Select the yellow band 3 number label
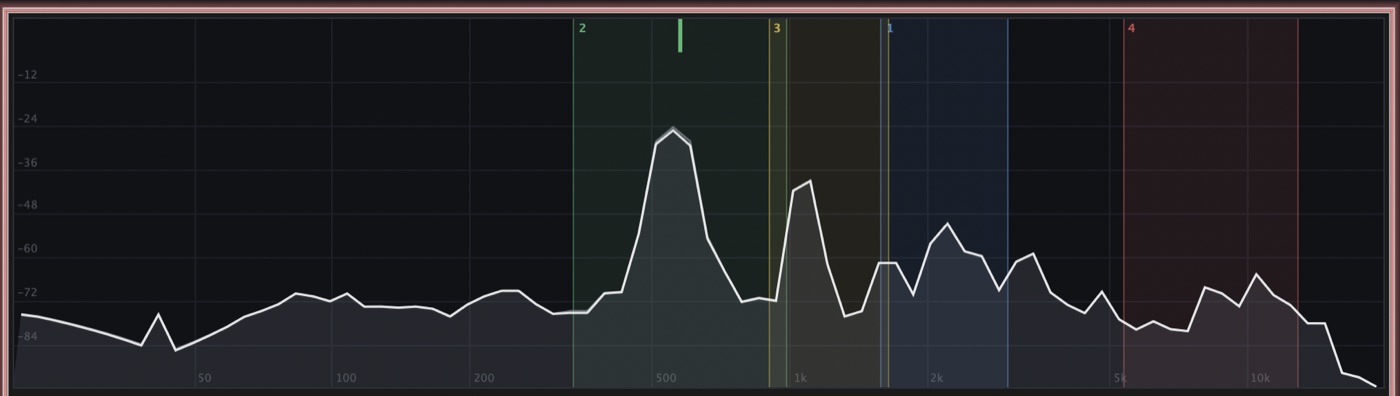The image size is (1400, 396). pos(776,28)
